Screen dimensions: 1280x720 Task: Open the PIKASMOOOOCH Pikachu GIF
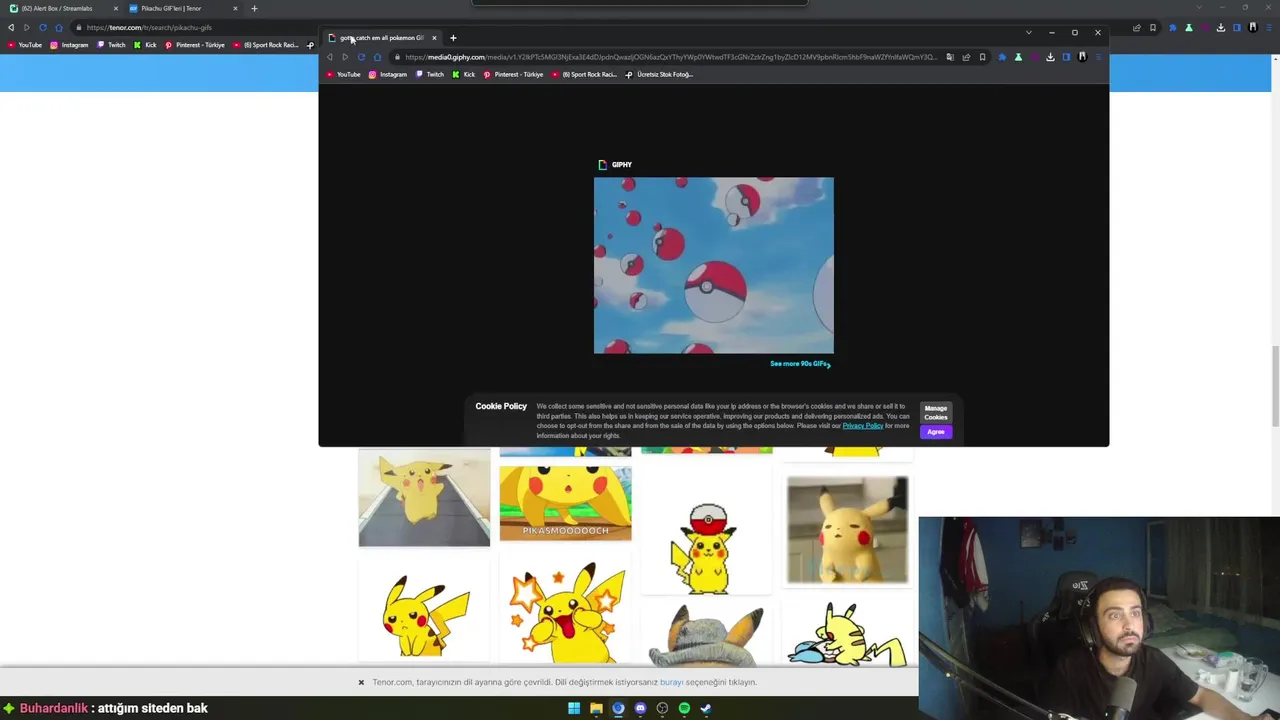565,503
